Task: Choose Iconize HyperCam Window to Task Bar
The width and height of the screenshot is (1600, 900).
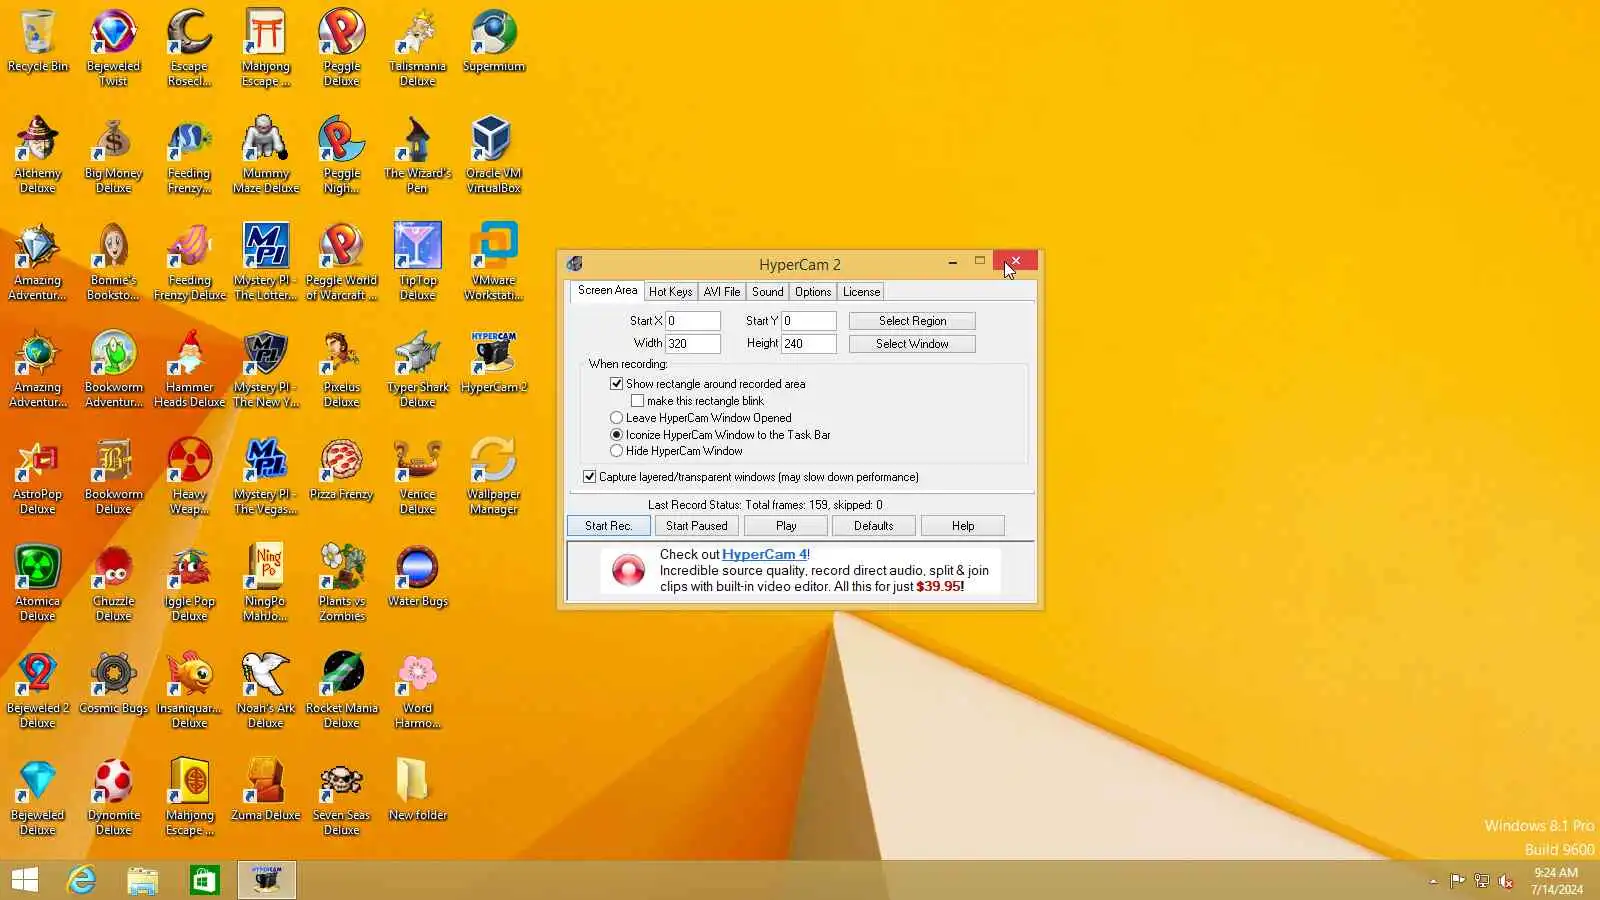Action: [616, 435]
